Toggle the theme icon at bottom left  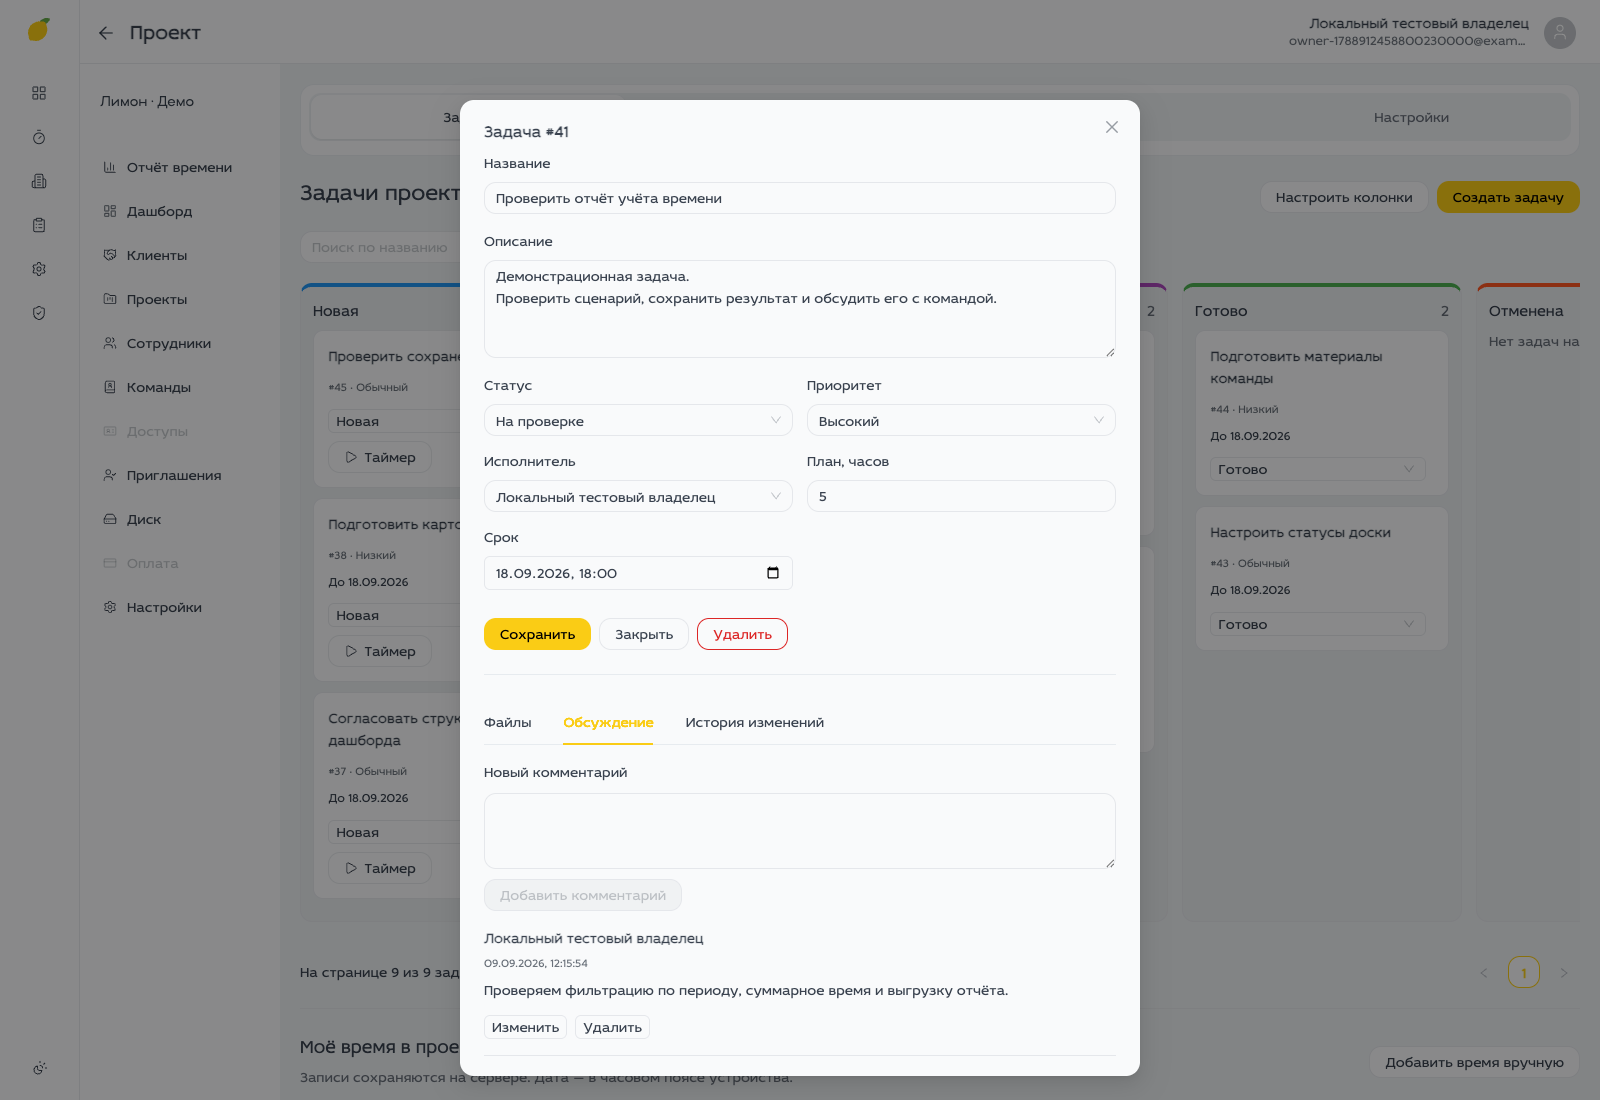pyautogui.click(x=39, y=1068)
